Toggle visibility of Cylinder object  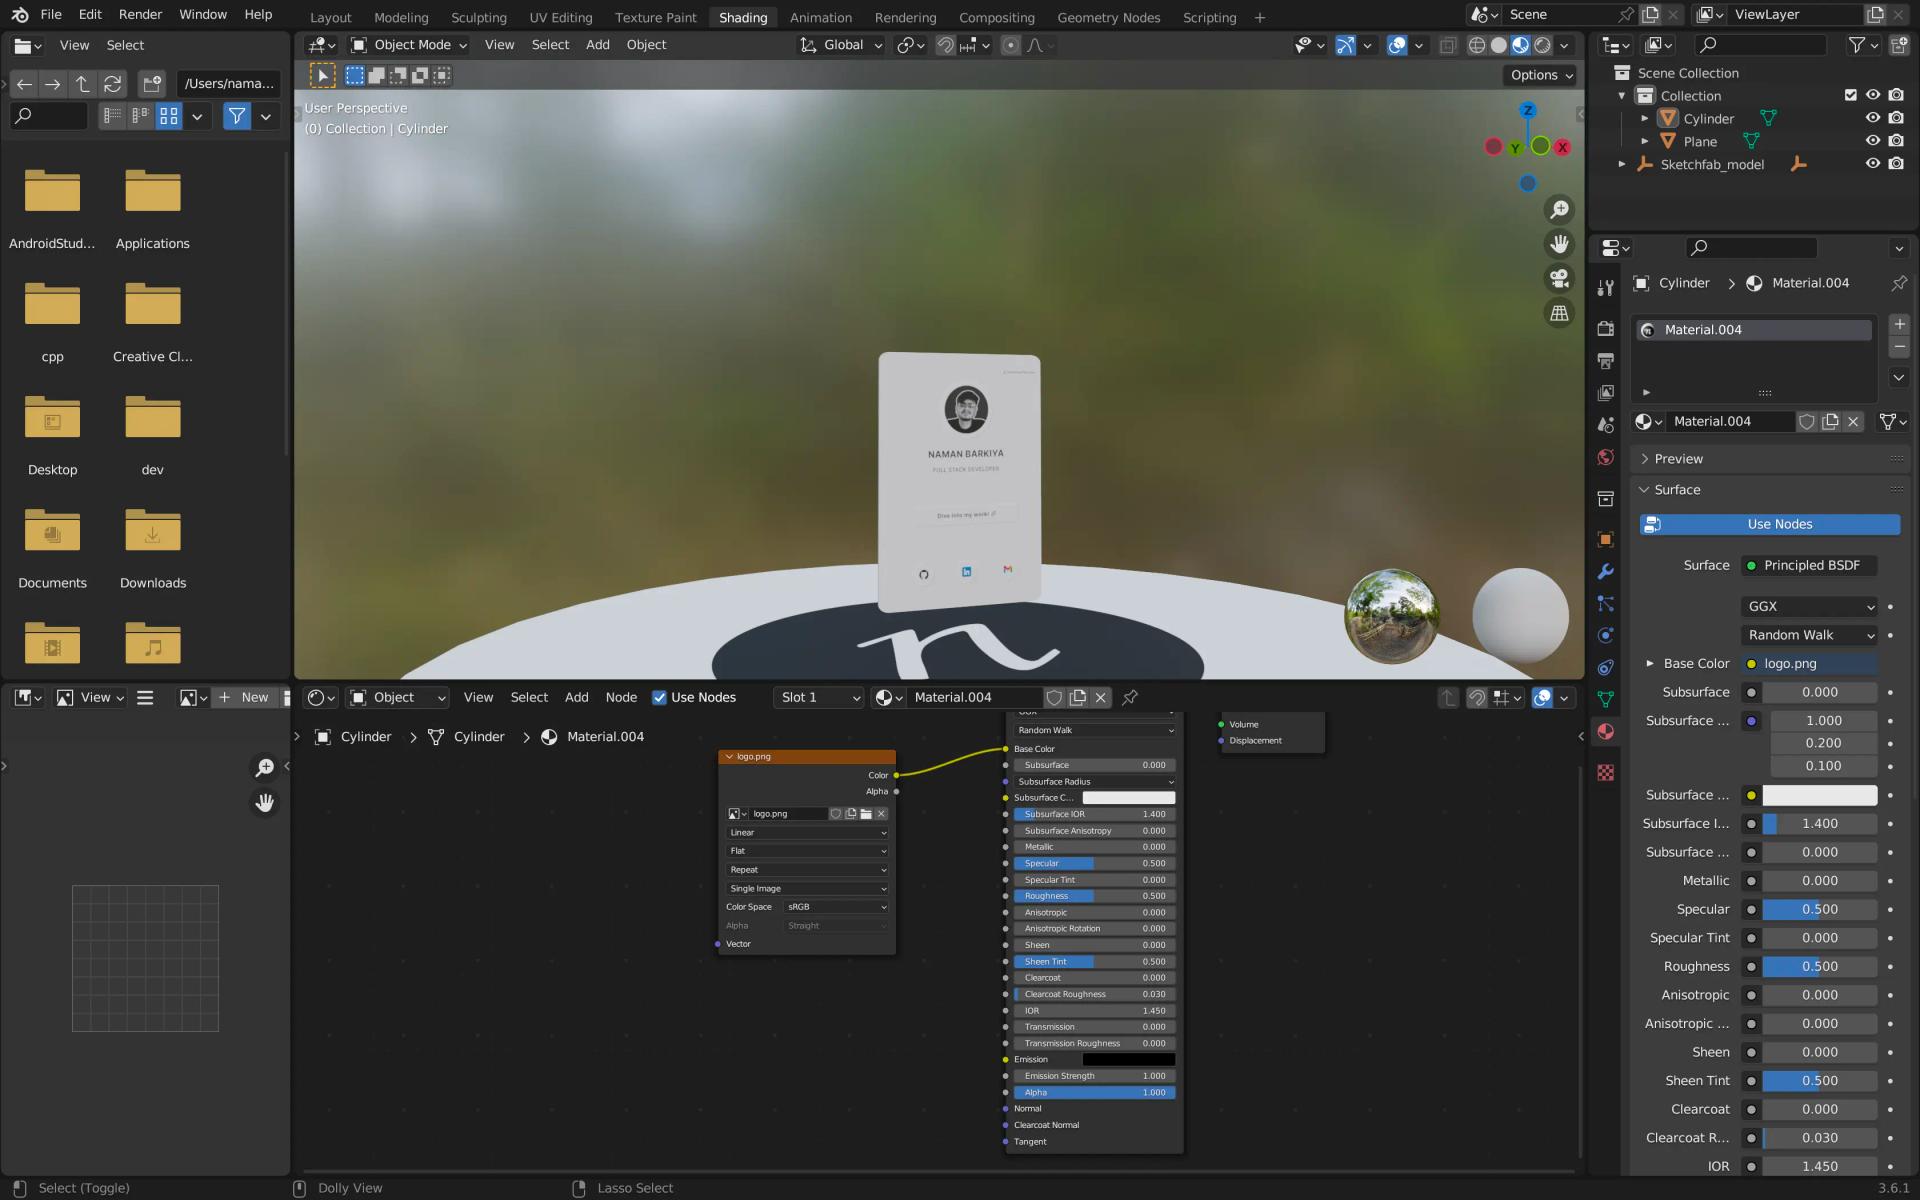(x=1873, y=118)
